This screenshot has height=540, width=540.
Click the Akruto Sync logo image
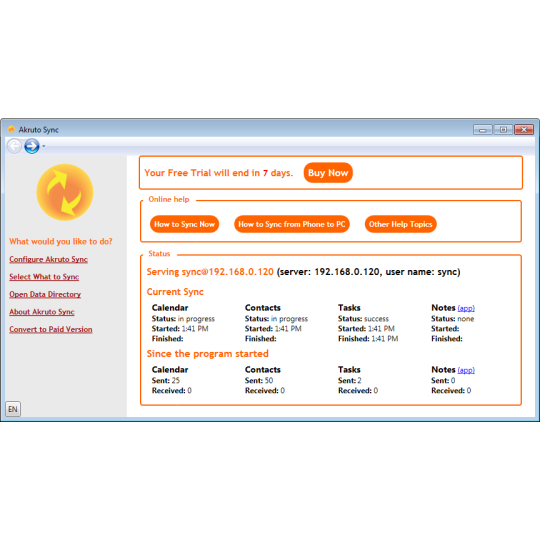click(65, 192)
